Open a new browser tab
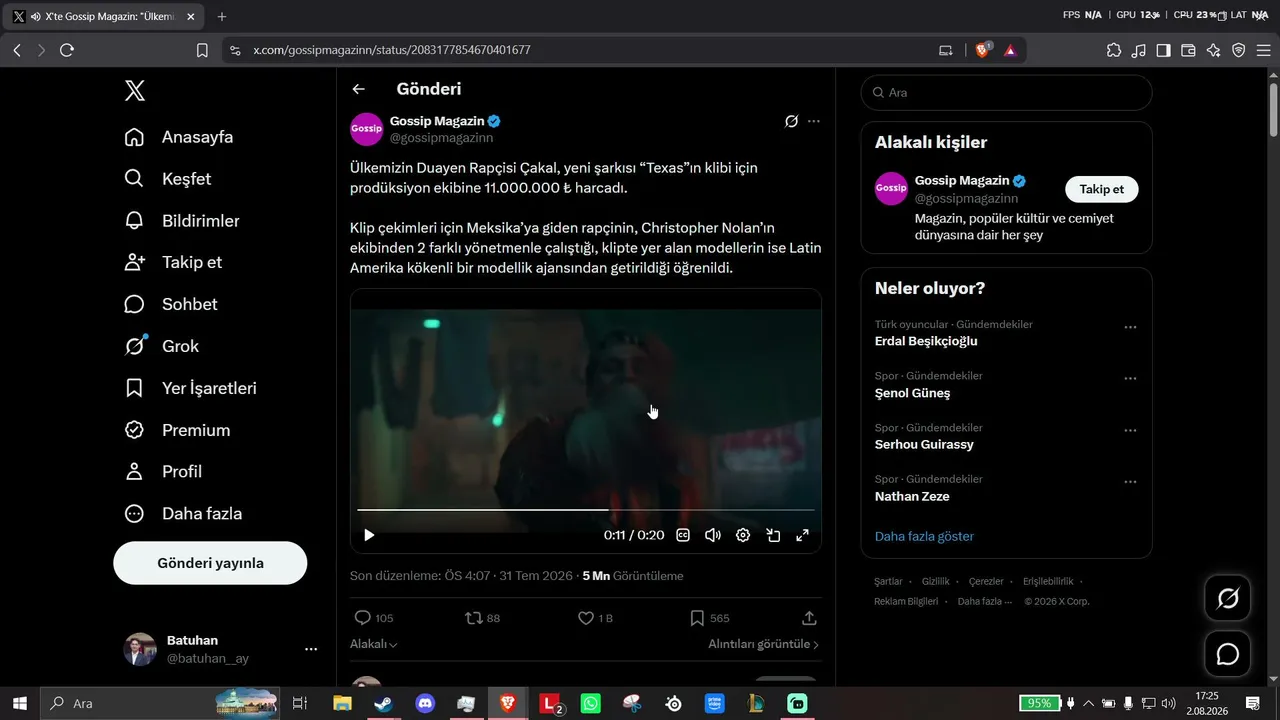 click(222, 16)
